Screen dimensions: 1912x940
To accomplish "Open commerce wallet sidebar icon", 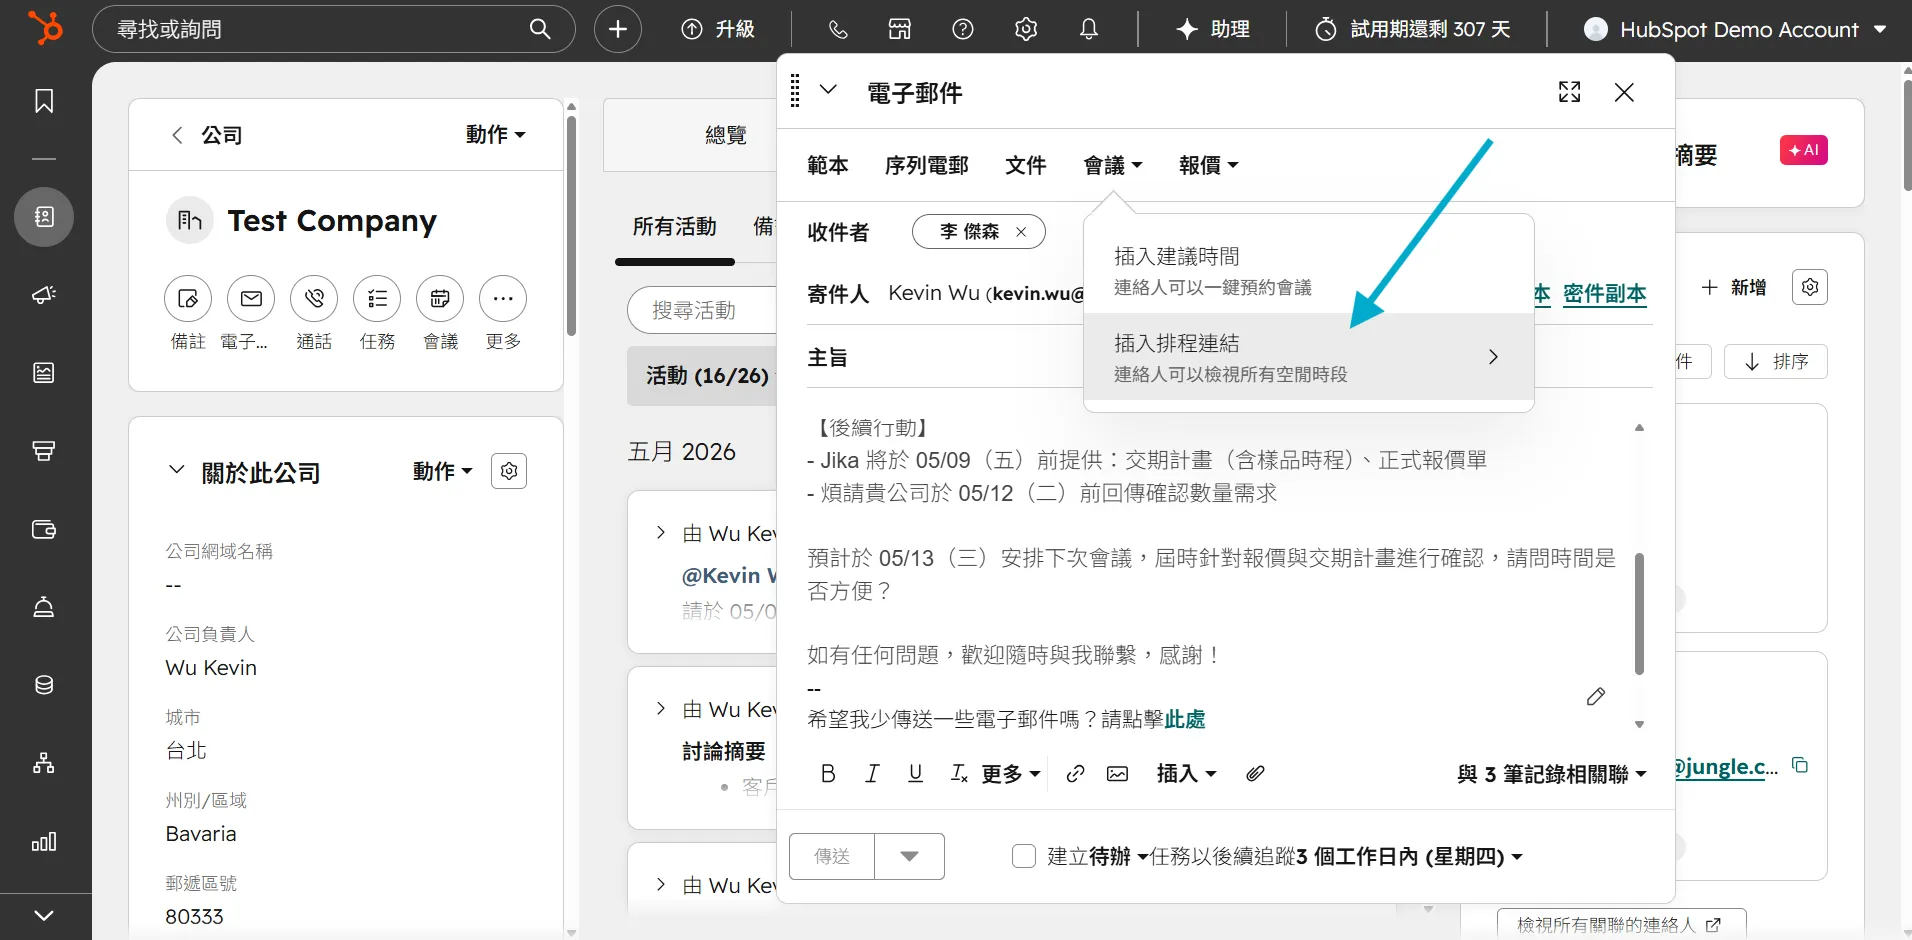I will (x=44, y=529).
